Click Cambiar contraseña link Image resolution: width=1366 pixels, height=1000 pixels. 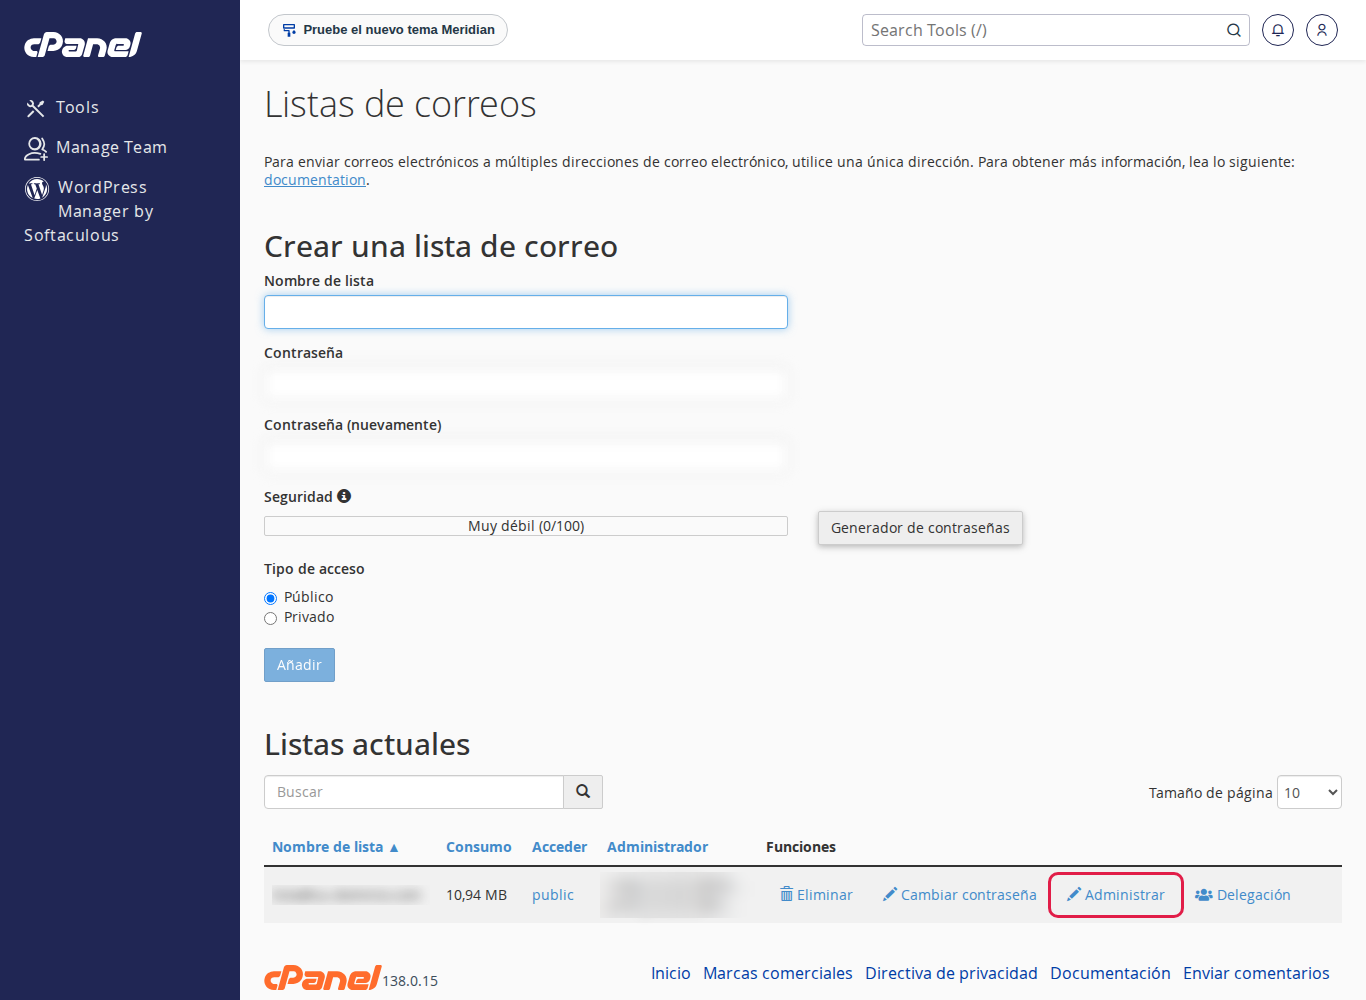click(x=959, y=895)
